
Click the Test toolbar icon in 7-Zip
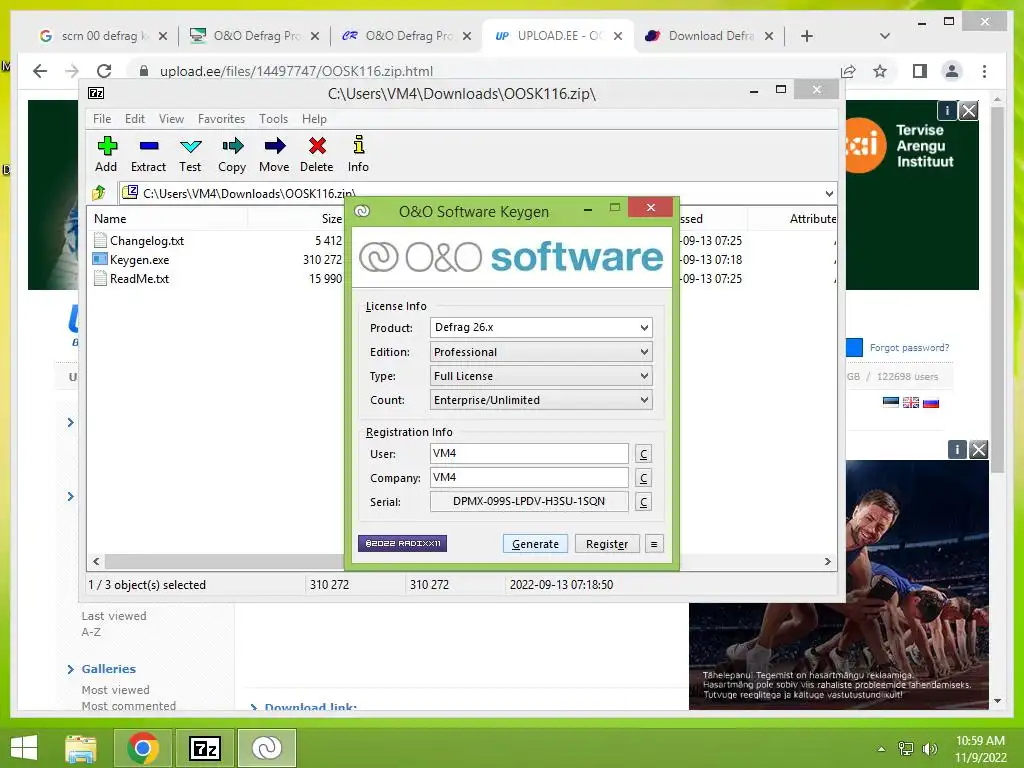[x=190, y=154]
